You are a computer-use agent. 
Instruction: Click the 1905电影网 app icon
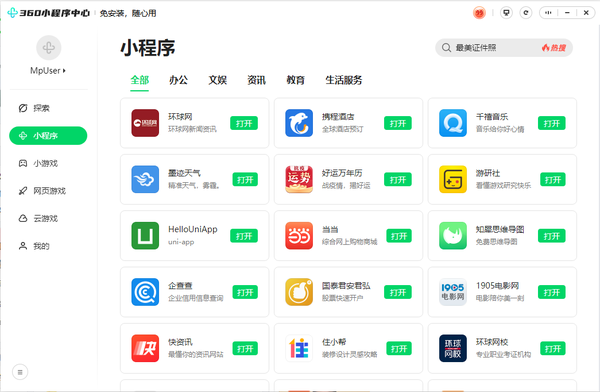click(453, 292)
